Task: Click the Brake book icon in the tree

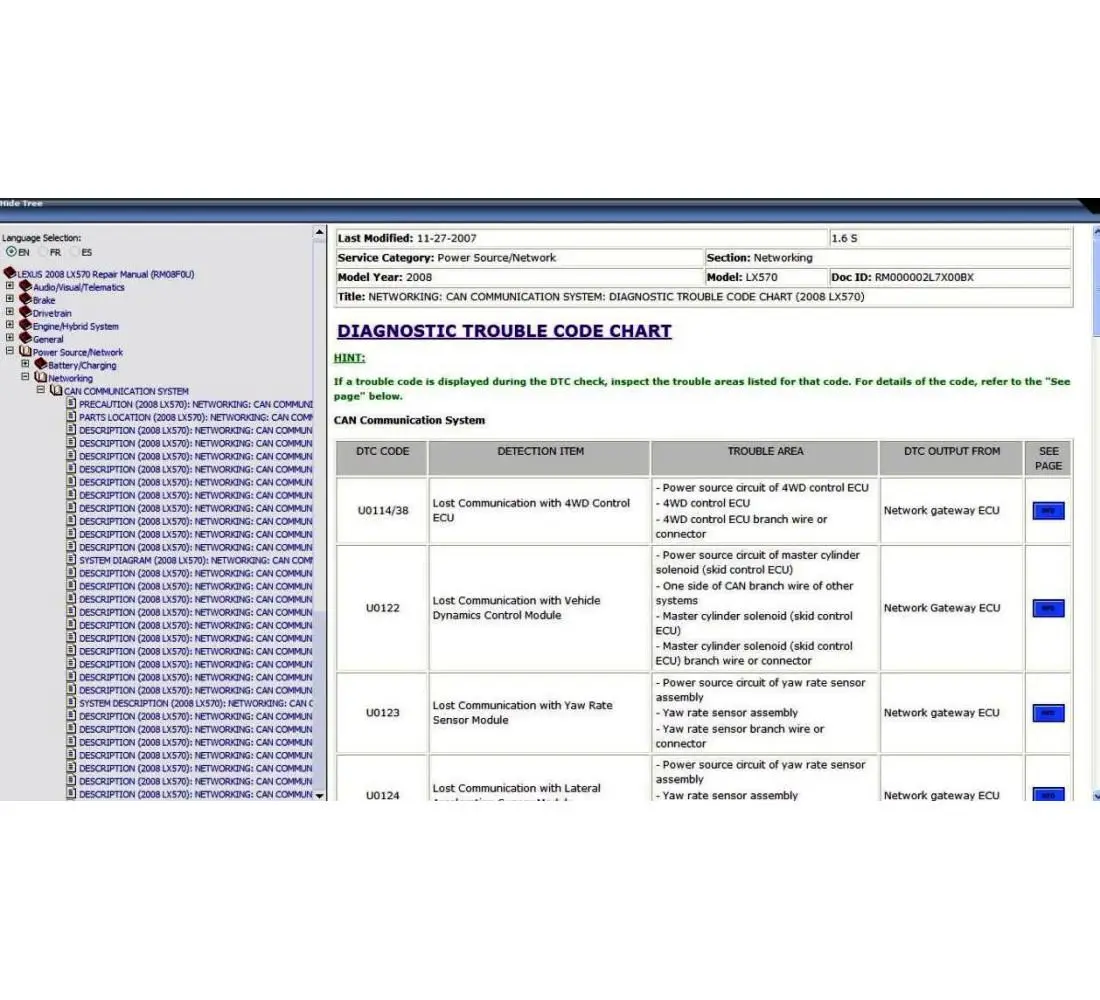Action: pos(25,300)
